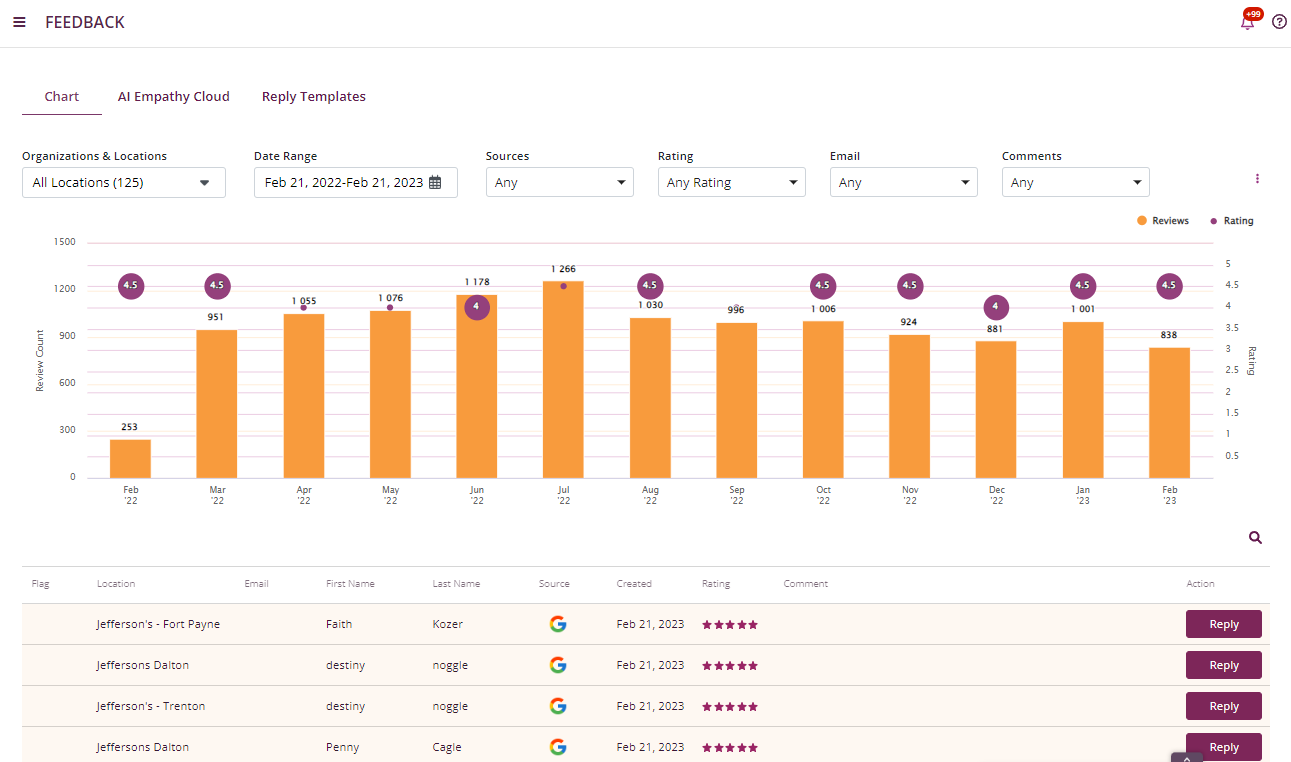Open the Comments filter dropdown

click(1075, 183)
